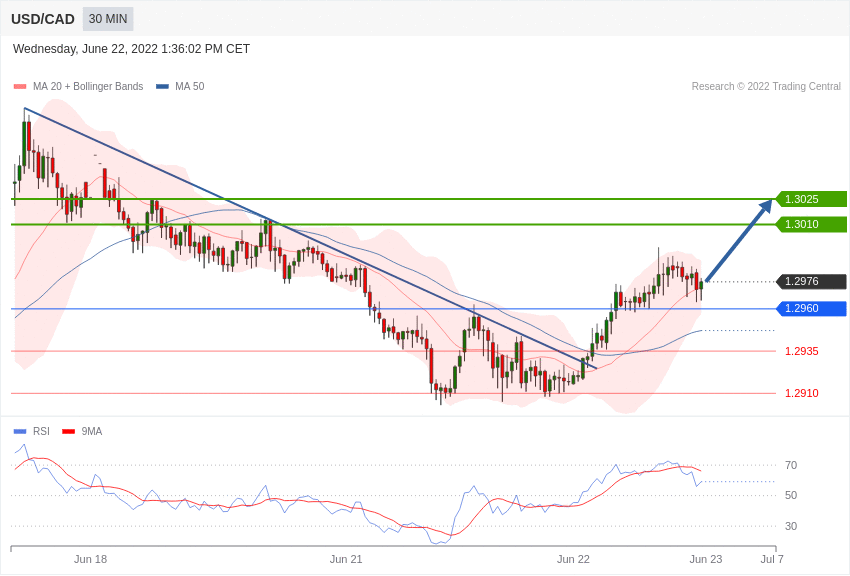Image resolution: width=850 pixels, height=576 pixels.
Task: Click the 30 MIN timeframe badge
Action: 108,19
